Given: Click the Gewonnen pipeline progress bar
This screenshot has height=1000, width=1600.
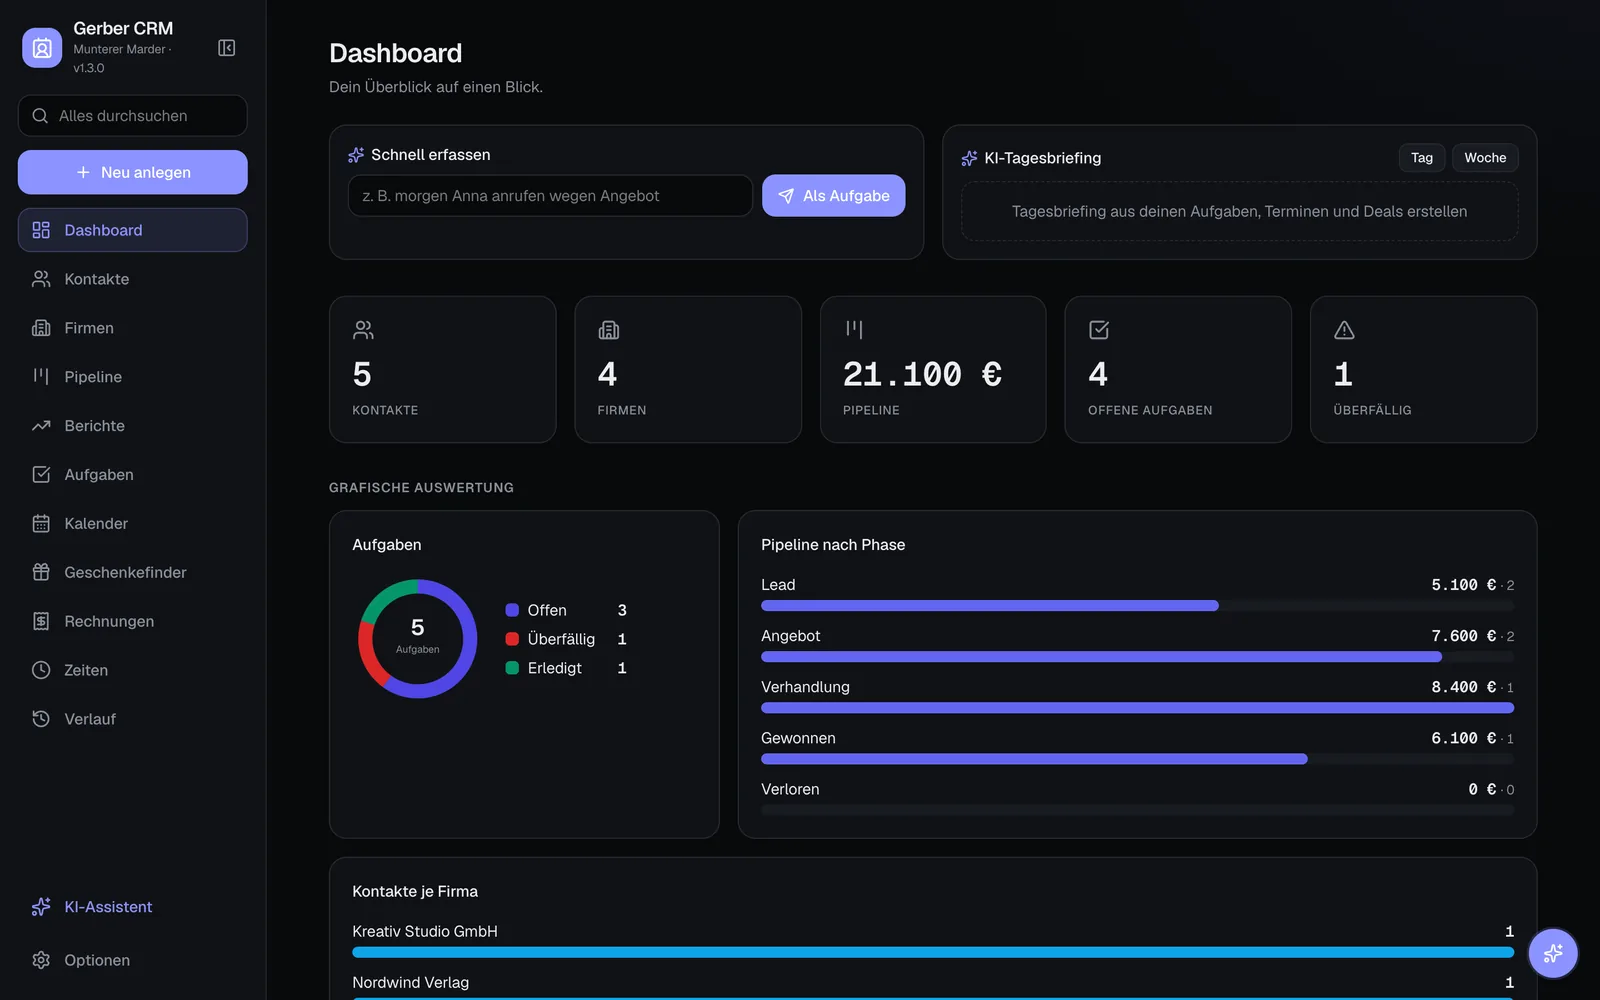Looking at the screenshot, I should (1137, 759).
